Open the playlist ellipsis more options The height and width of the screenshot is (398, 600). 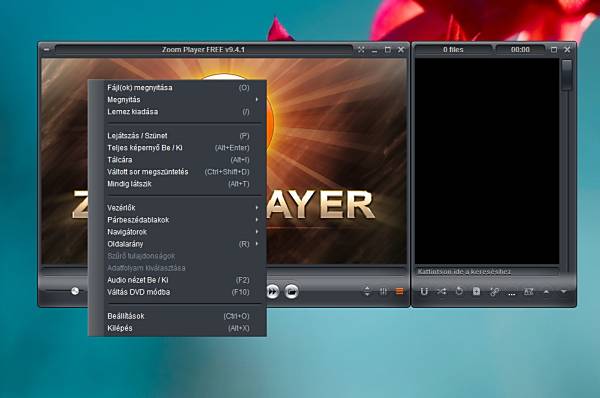click(511, 294)
